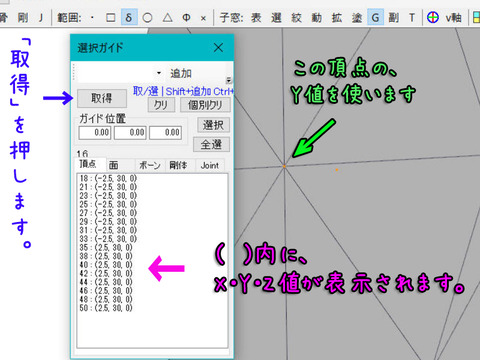The width and height of the screenshot is (480, 360).
Task: Toggle the G selection guide sub-window
Action: 375,17
